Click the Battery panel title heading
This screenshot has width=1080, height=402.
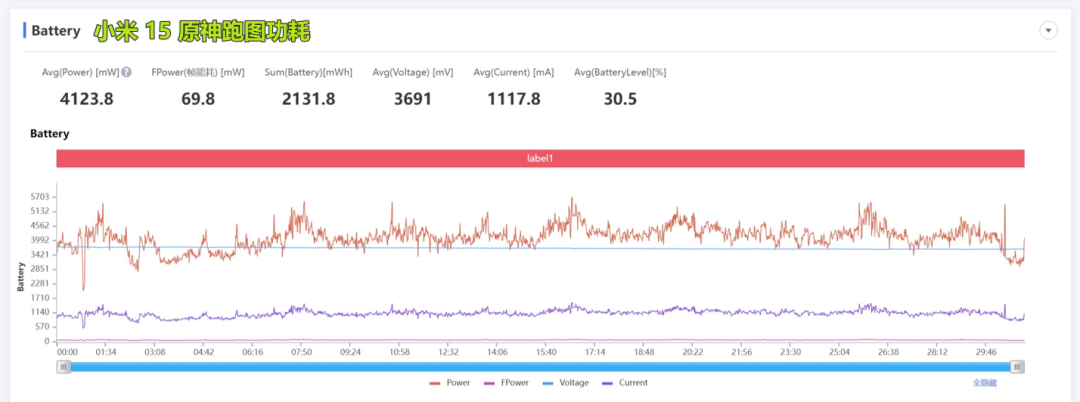pyautogui.click(x=56, y=31)
